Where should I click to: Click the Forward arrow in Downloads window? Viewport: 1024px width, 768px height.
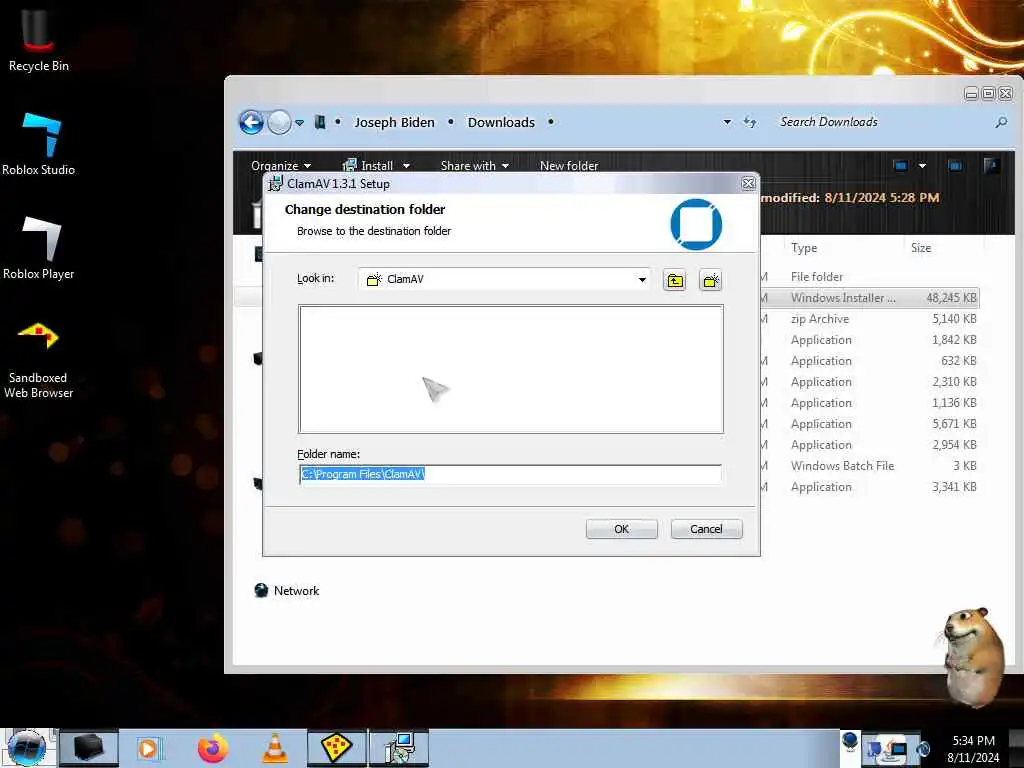coord(280,122)
